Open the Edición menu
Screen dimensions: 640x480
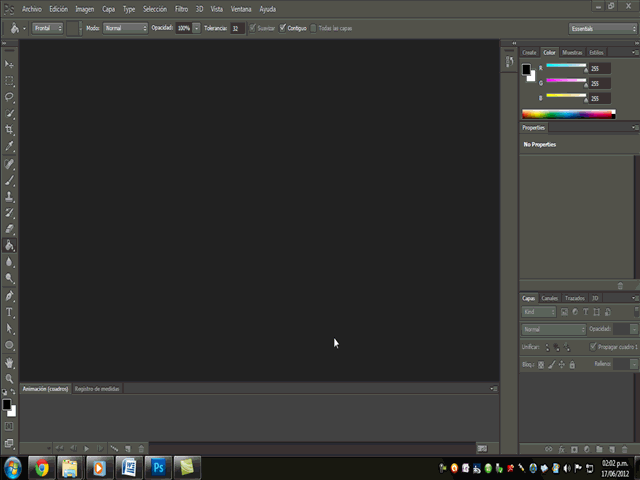59,9
